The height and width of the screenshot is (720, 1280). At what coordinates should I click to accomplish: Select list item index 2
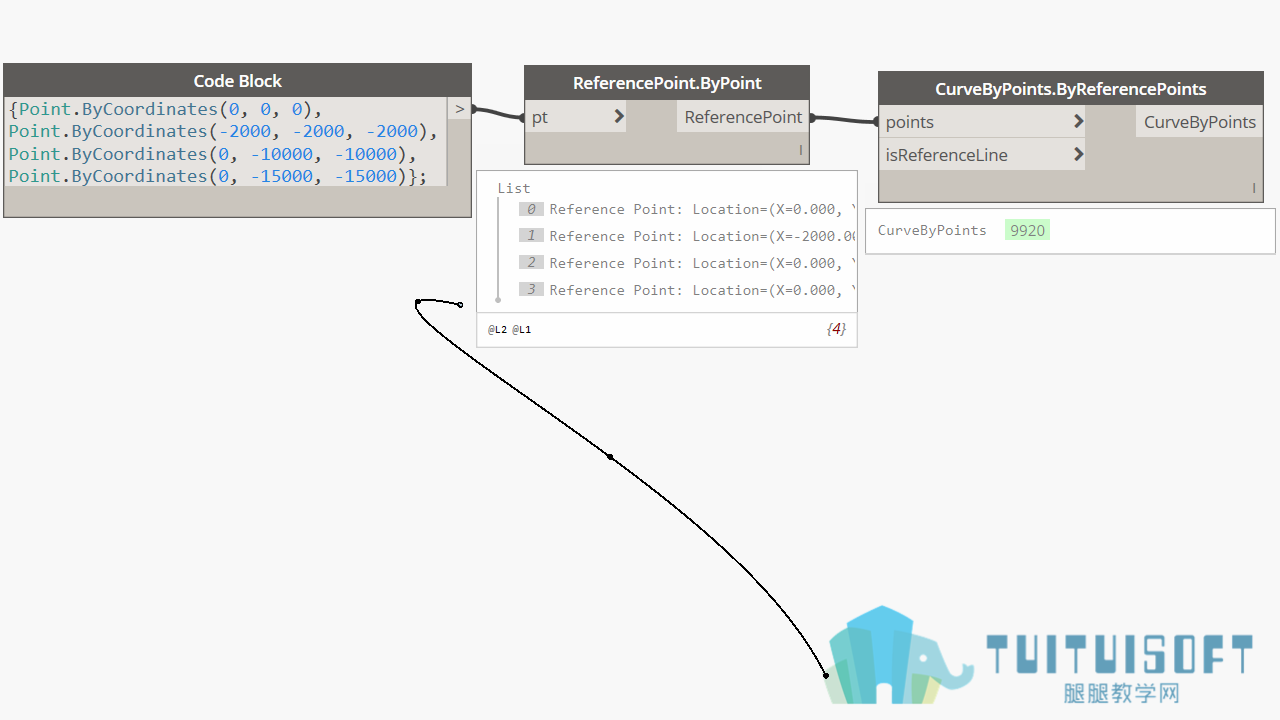click(531, 263)
